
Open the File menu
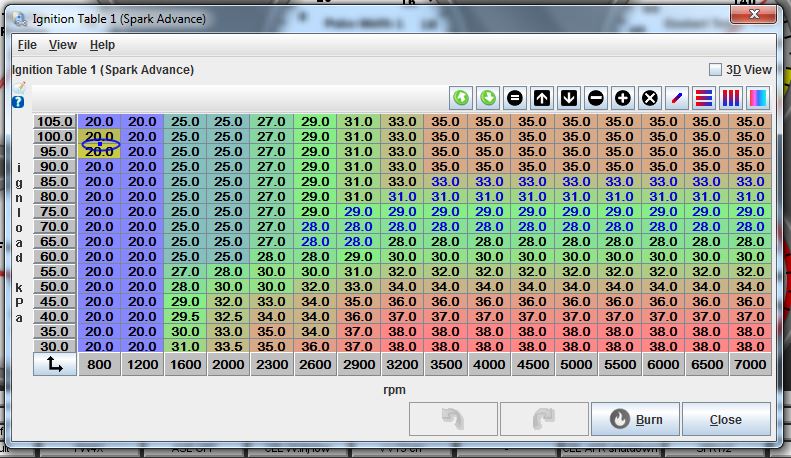27,45
